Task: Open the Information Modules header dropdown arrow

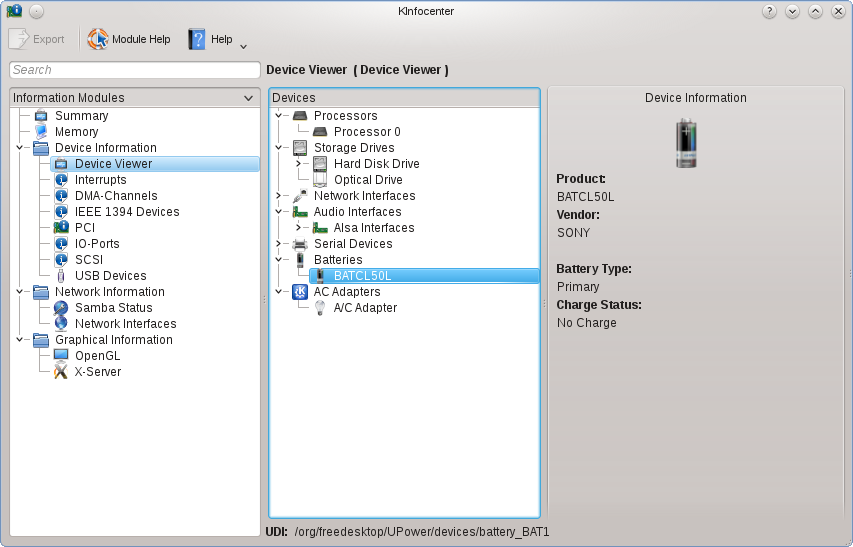Action: click(x=248, y=98)
